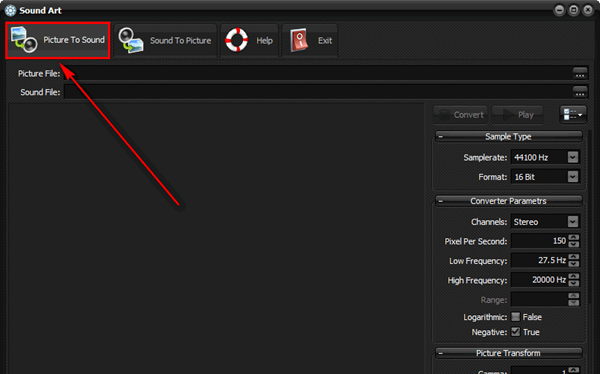Click the Sound Art app icon in title bar

click(10, 10)
